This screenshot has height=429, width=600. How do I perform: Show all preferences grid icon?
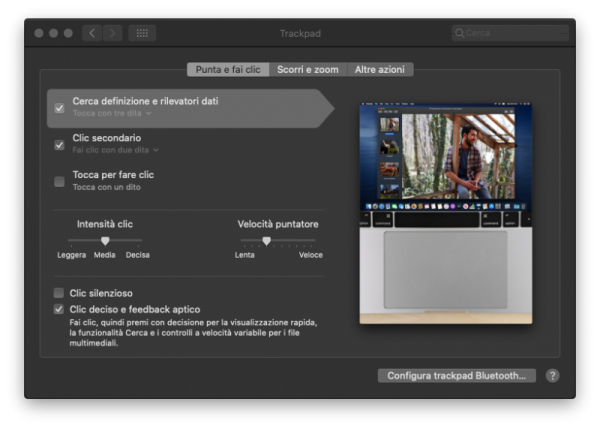(142, 33)
